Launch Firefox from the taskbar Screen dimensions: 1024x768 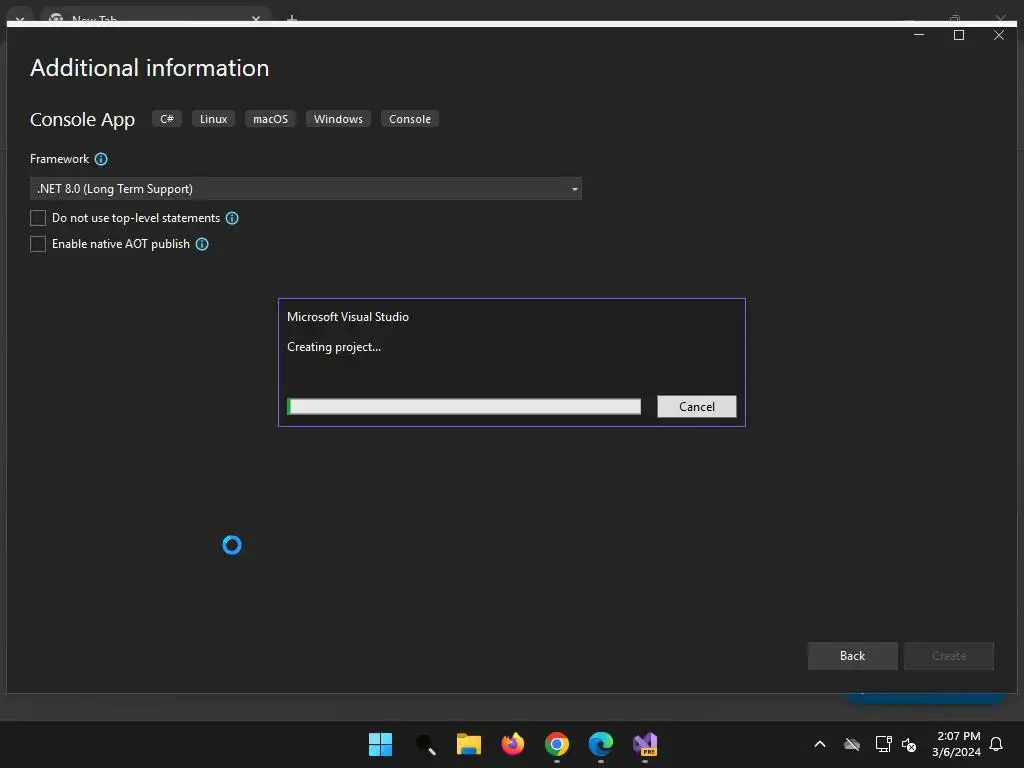(x=513, y=744)
